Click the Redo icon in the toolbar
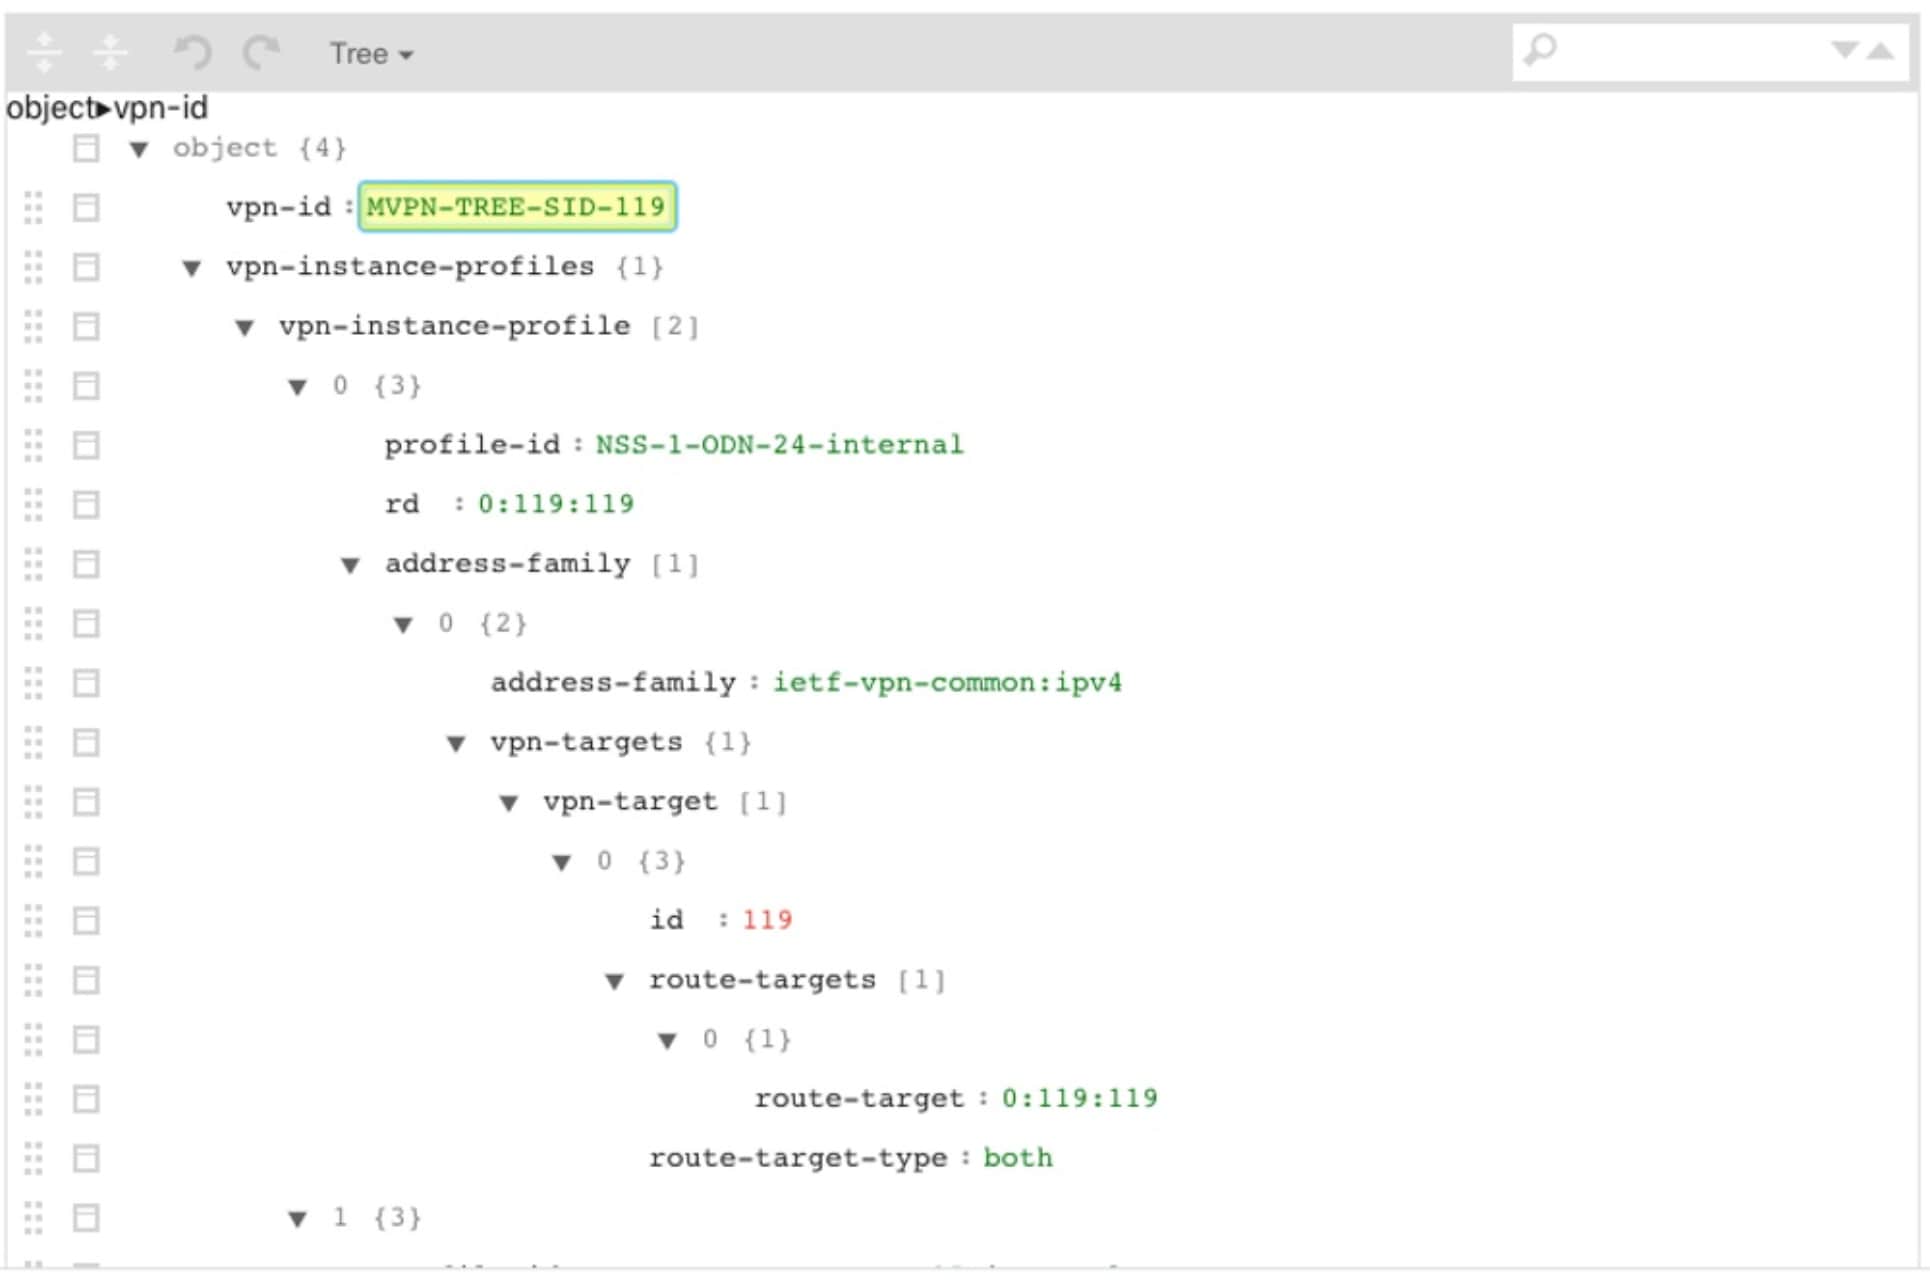Viewport: 1930px width, 1282px height. point(259,53)
